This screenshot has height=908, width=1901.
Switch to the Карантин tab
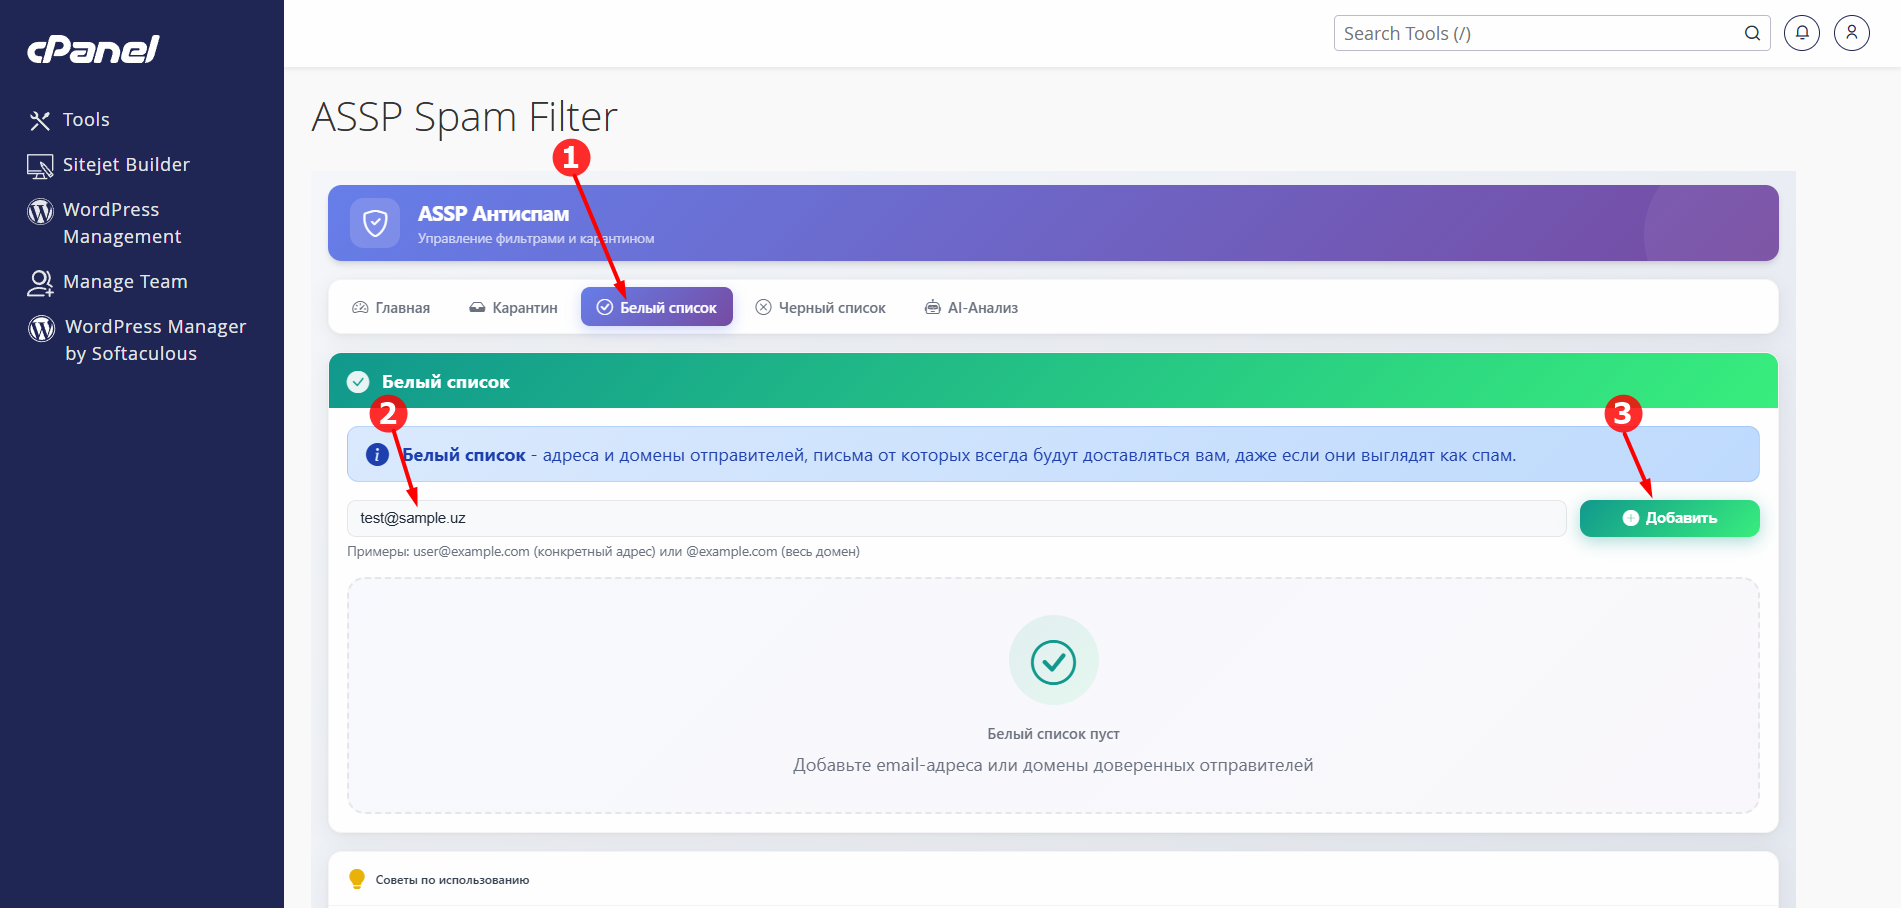[x=513, y=308]
